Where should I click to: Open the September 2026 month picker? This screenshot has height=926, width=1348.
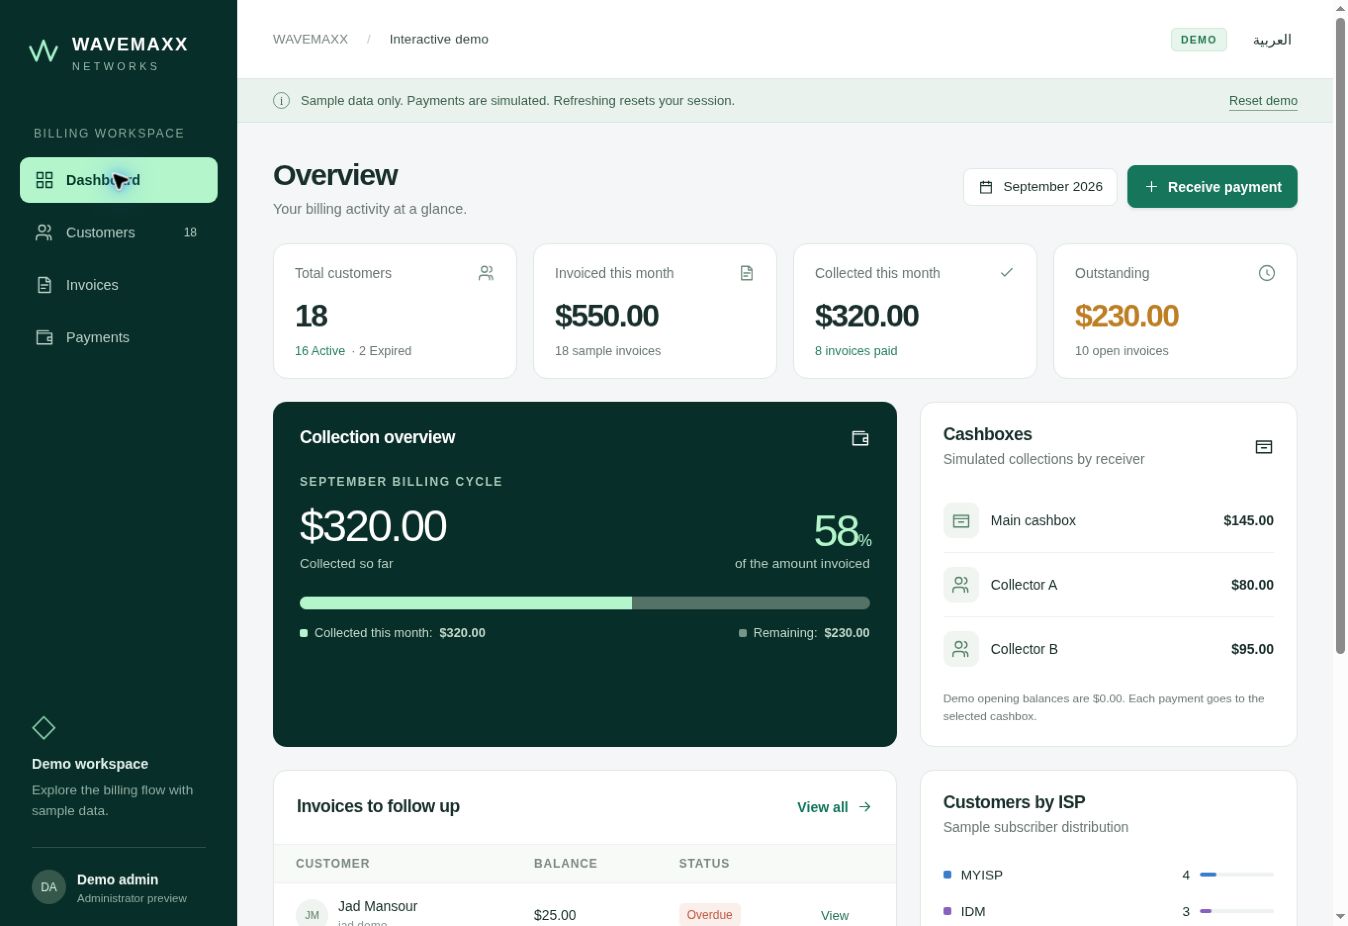(x=1040, y=187)
